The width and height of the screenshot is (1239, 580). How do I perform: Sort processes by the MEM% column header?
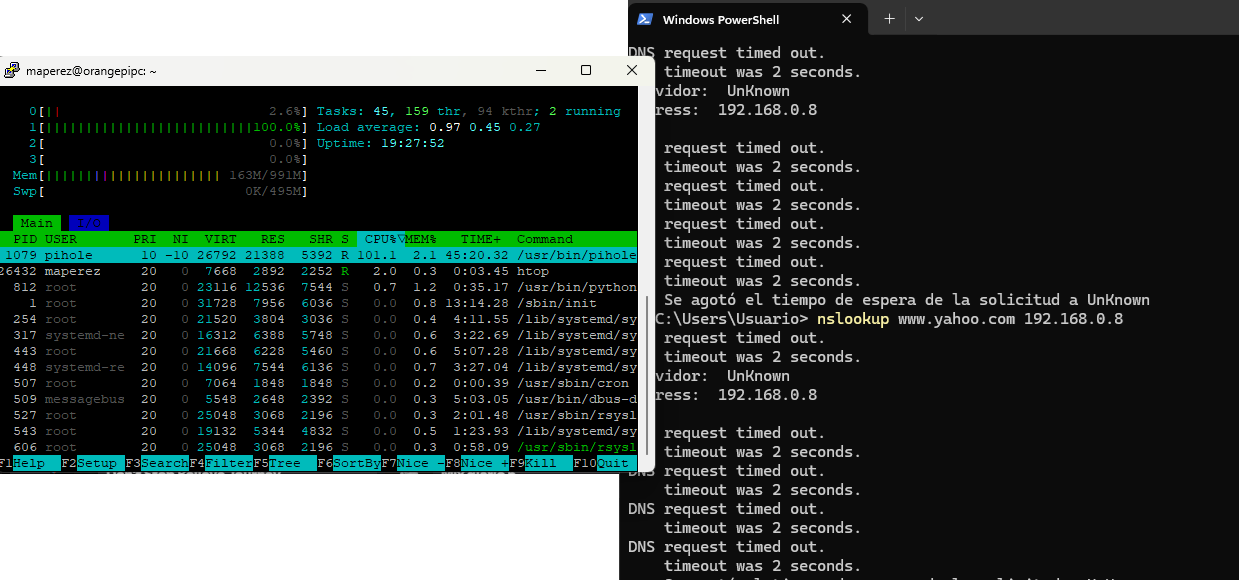coord(420,239)
